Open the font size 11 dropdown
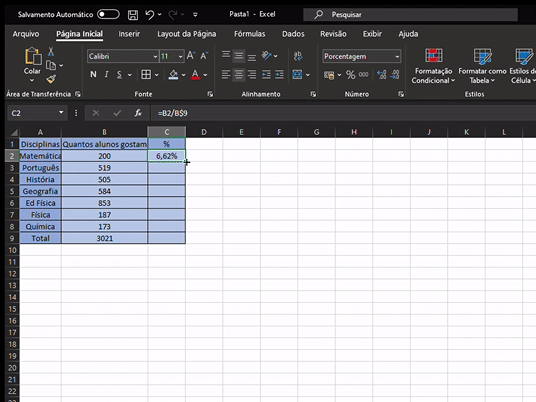Viewport: 536px width, 402px height. click(x=180, y=56)
